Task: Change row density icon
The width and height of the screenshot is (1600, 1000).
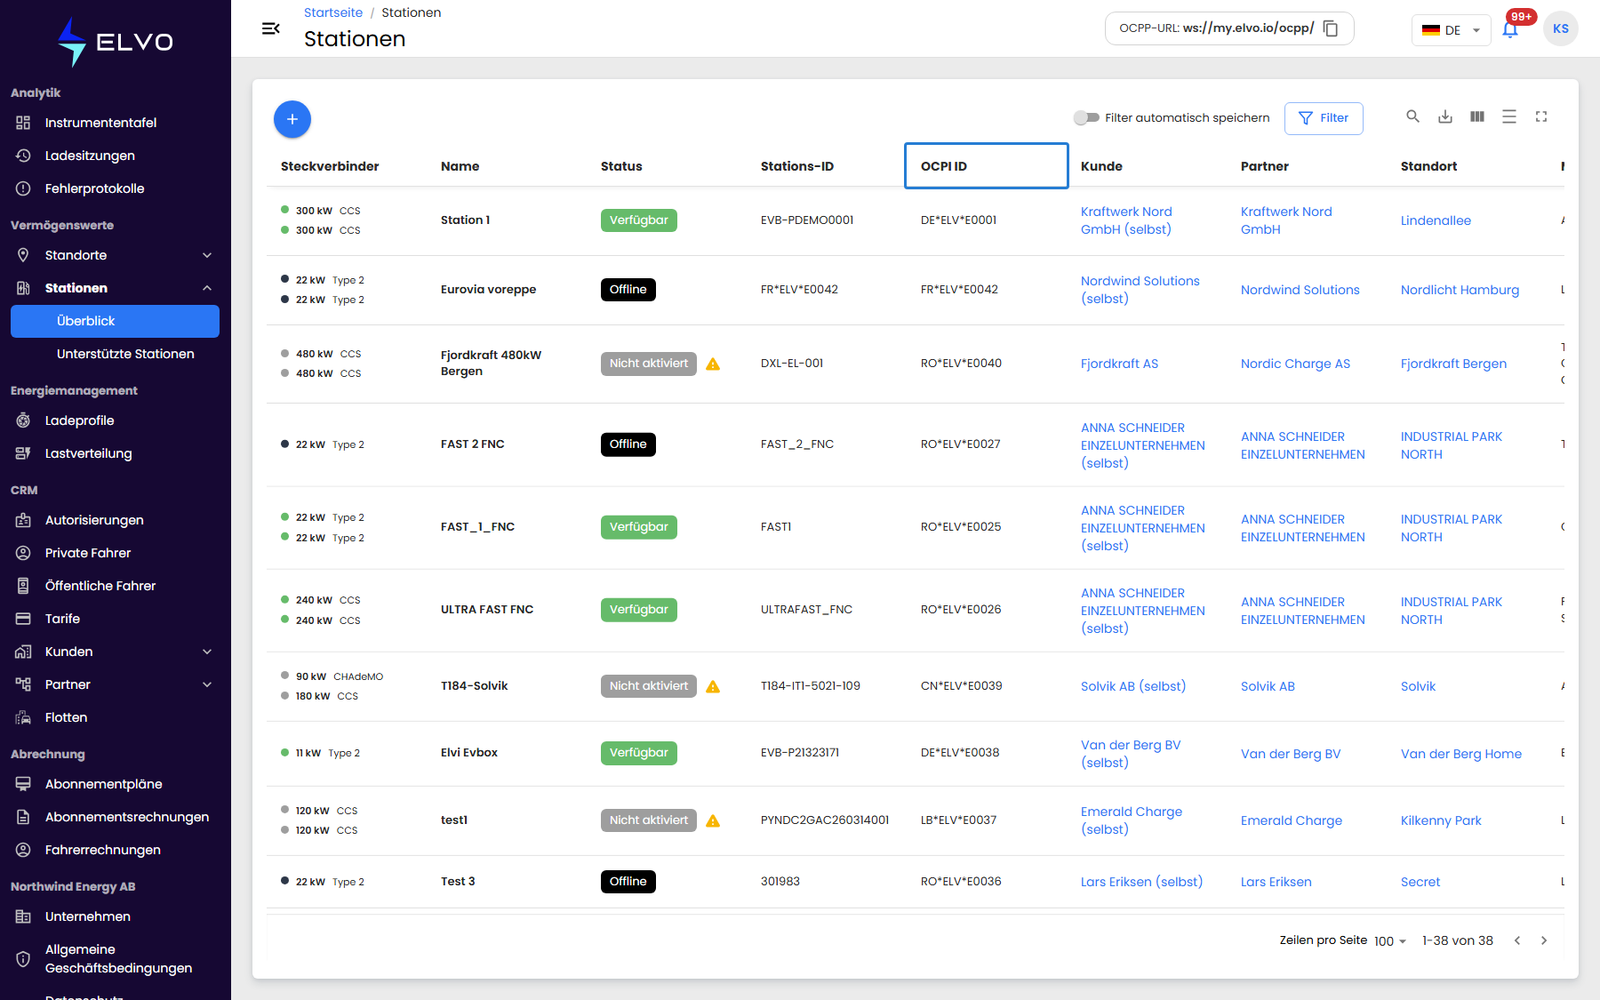Action: [x=1509, y=117]
